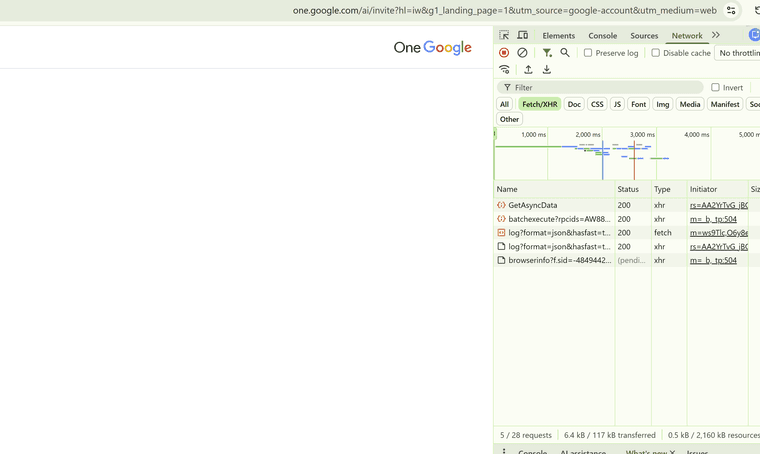760x454 pixels.
Task: Open the No throttling dropdown
Action: click(739, 53)
